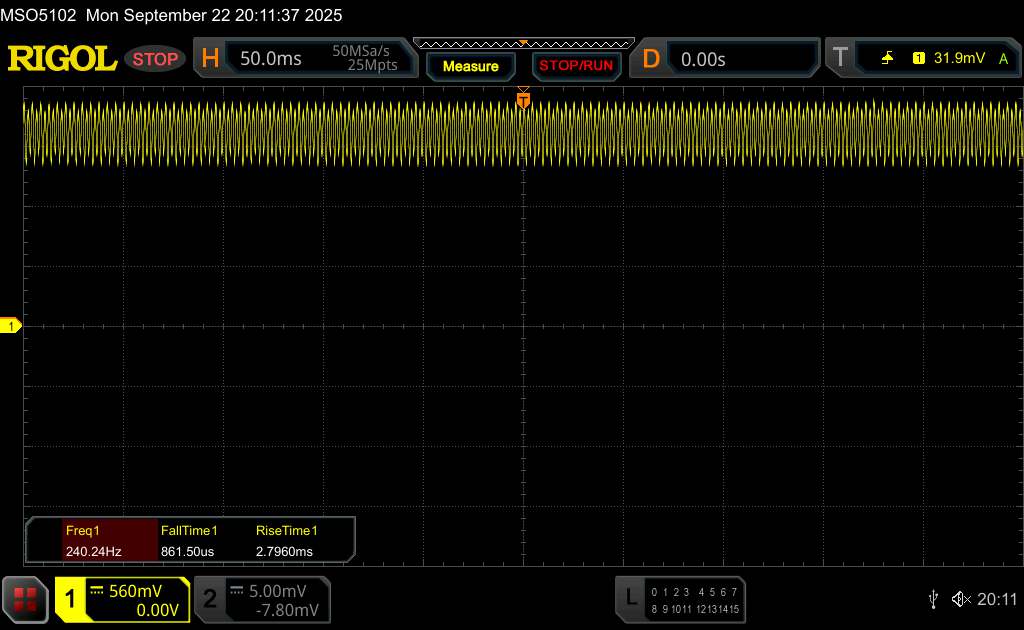Screen dimensions: 1024x630
Task: Toggle channel 1 with 560mV scale
Action: (122, 599)
